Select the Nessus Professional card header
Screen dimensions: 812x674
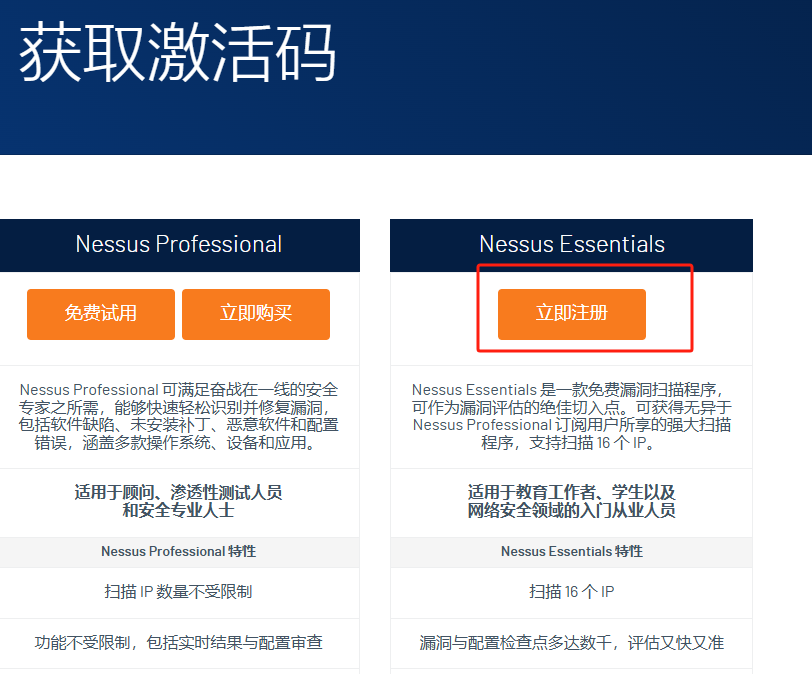click(180, 245)
